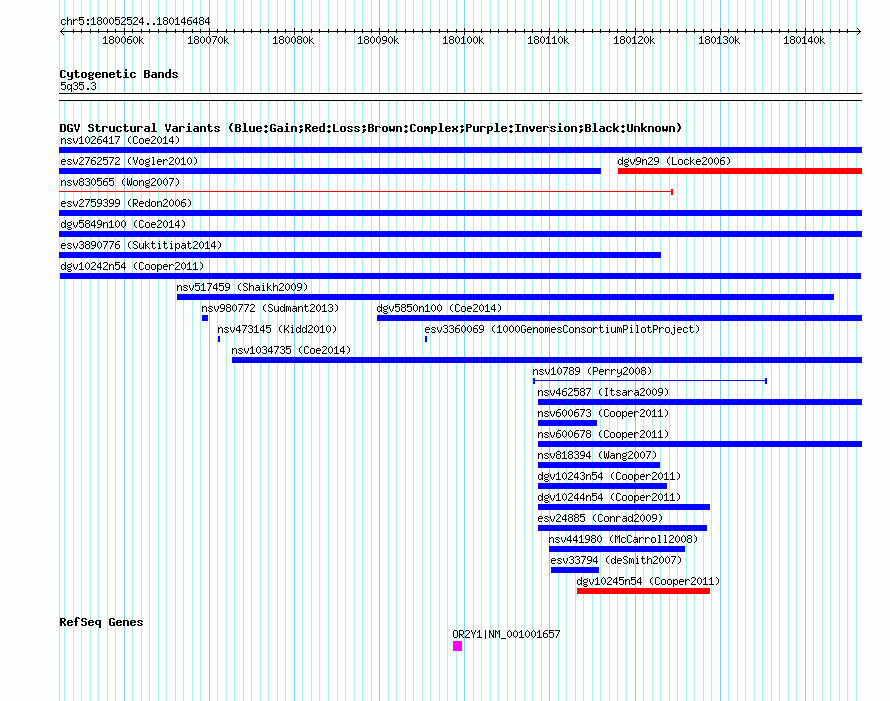Select the nsv1034735 (Coe2014) label
890x701 pixels.
tap(291, 350)
